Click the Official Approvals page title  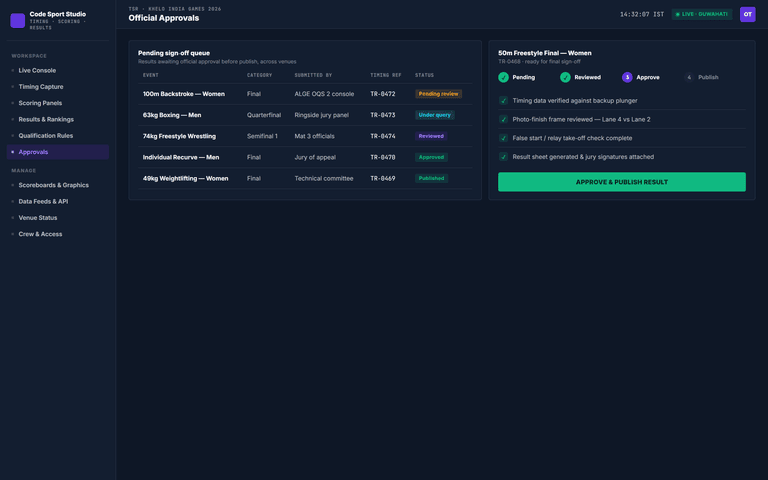[x=164, y=18]
